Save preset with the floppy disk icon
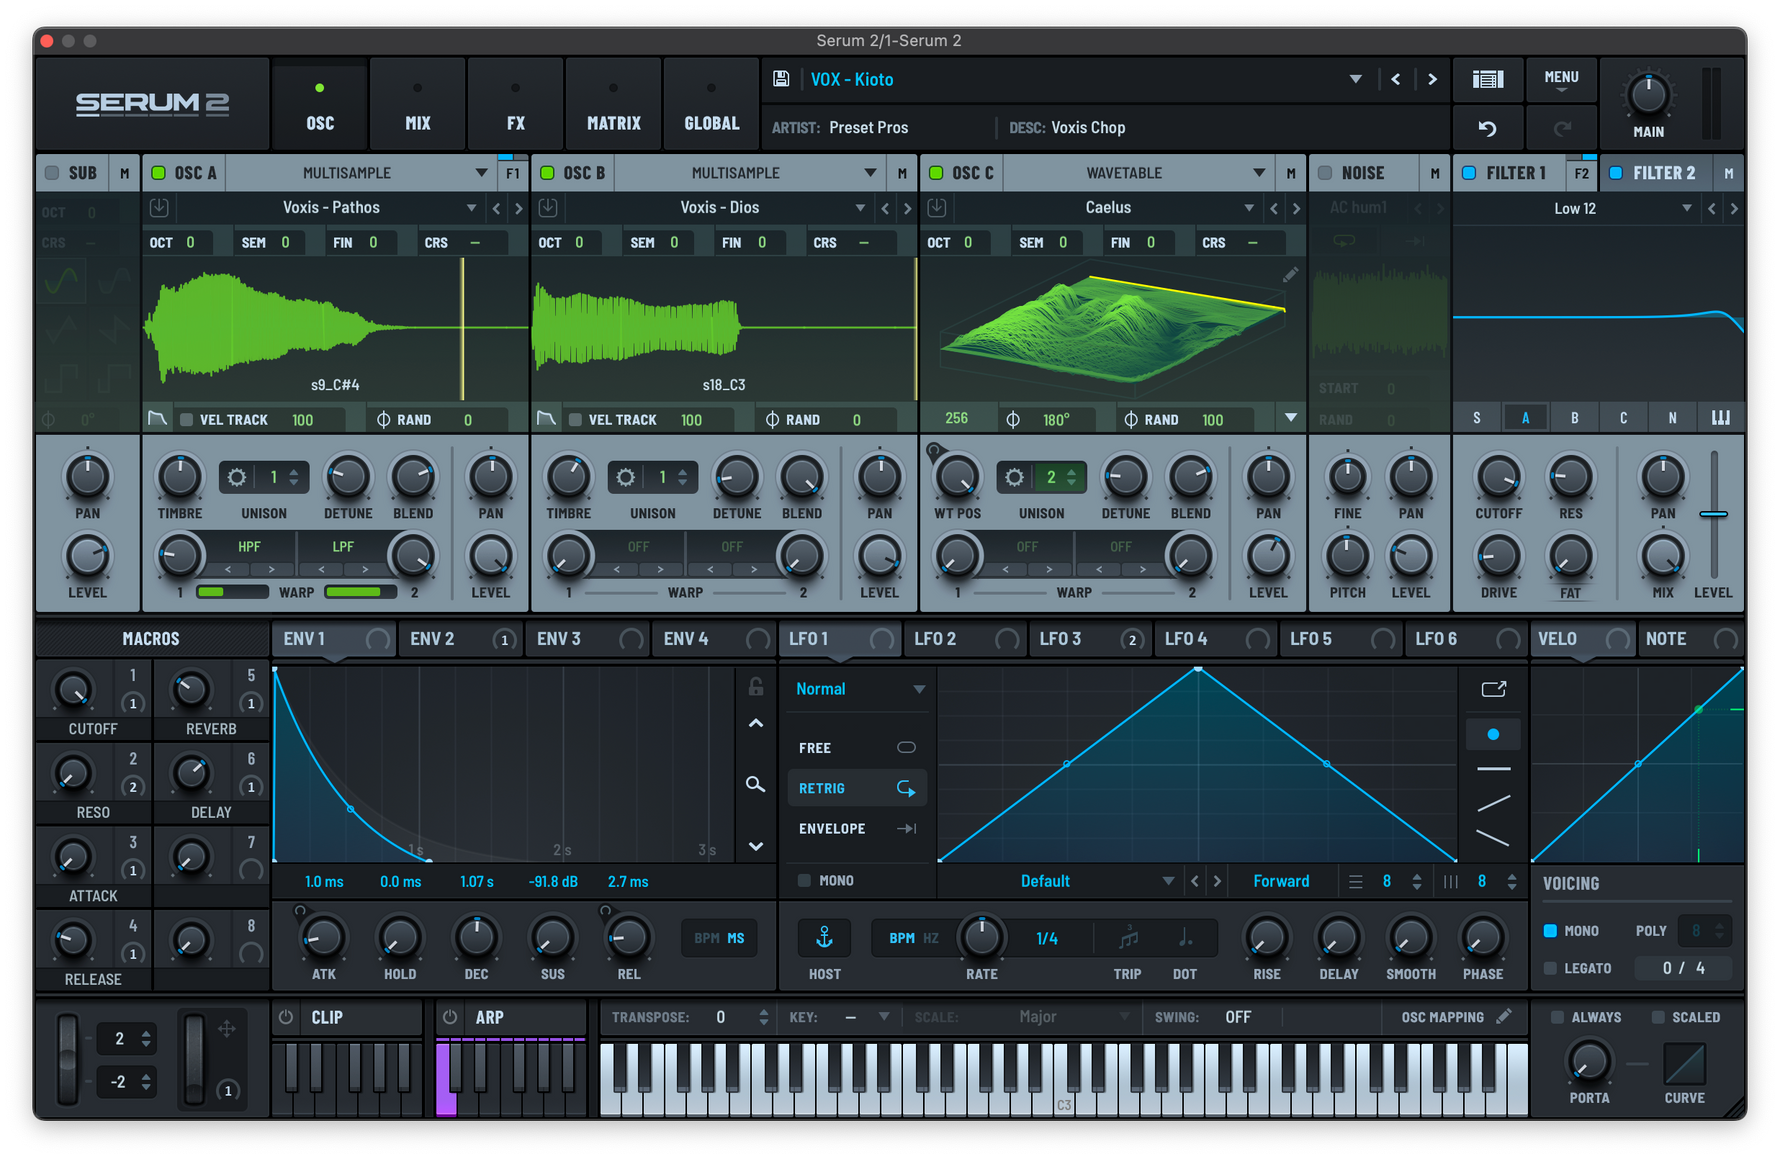The height and width of the screenshot is (1159, 1780). [781, 79]
